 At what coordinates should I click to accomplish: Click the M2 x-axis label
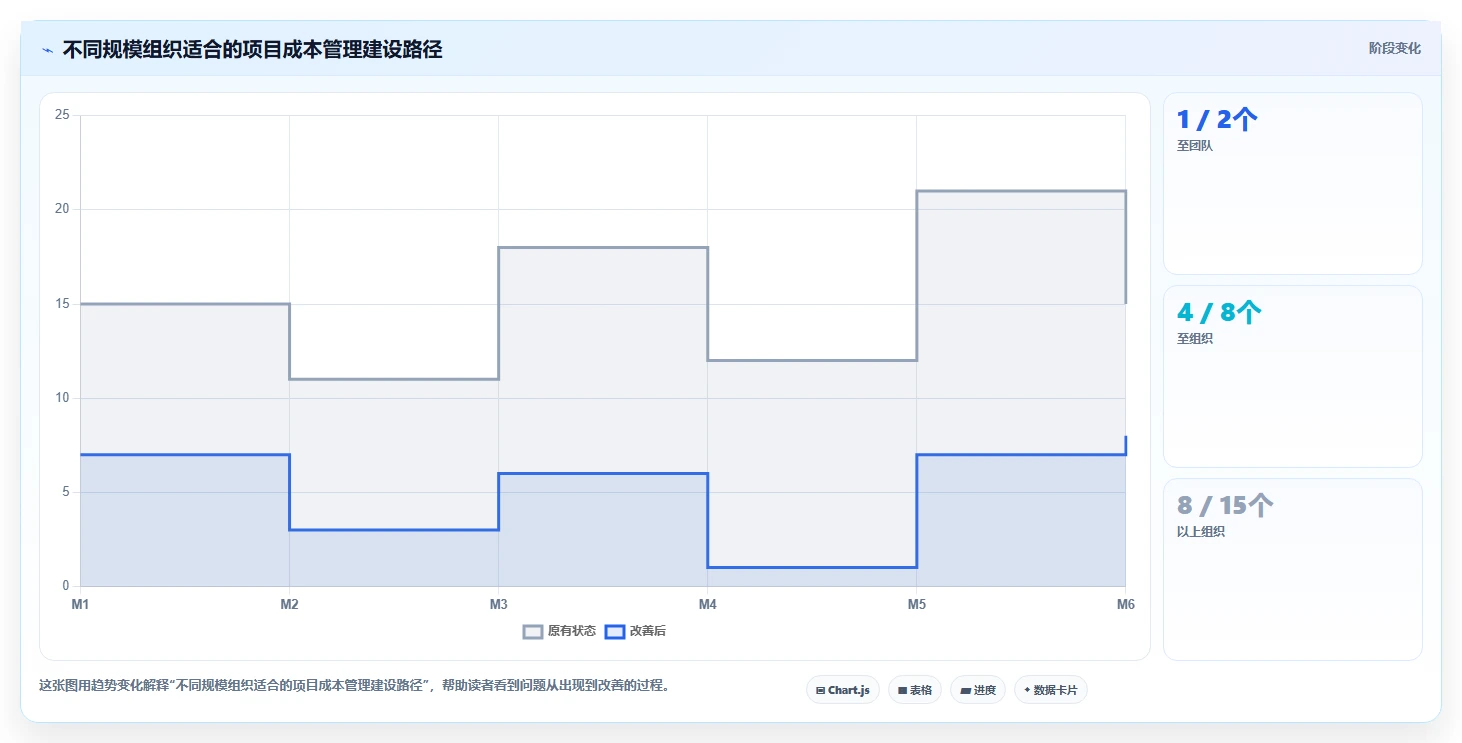(x=289, y=604)
